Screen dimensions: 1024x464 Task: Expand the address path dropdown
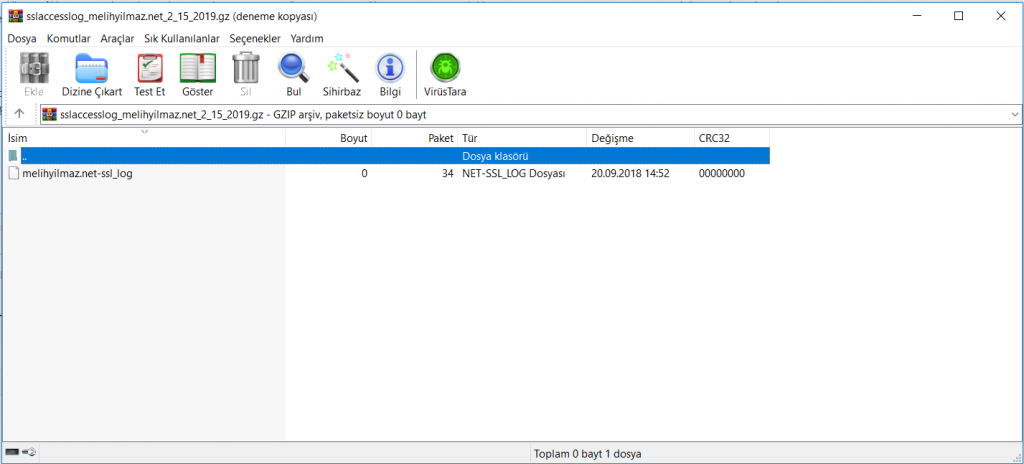pos(1014,114)
